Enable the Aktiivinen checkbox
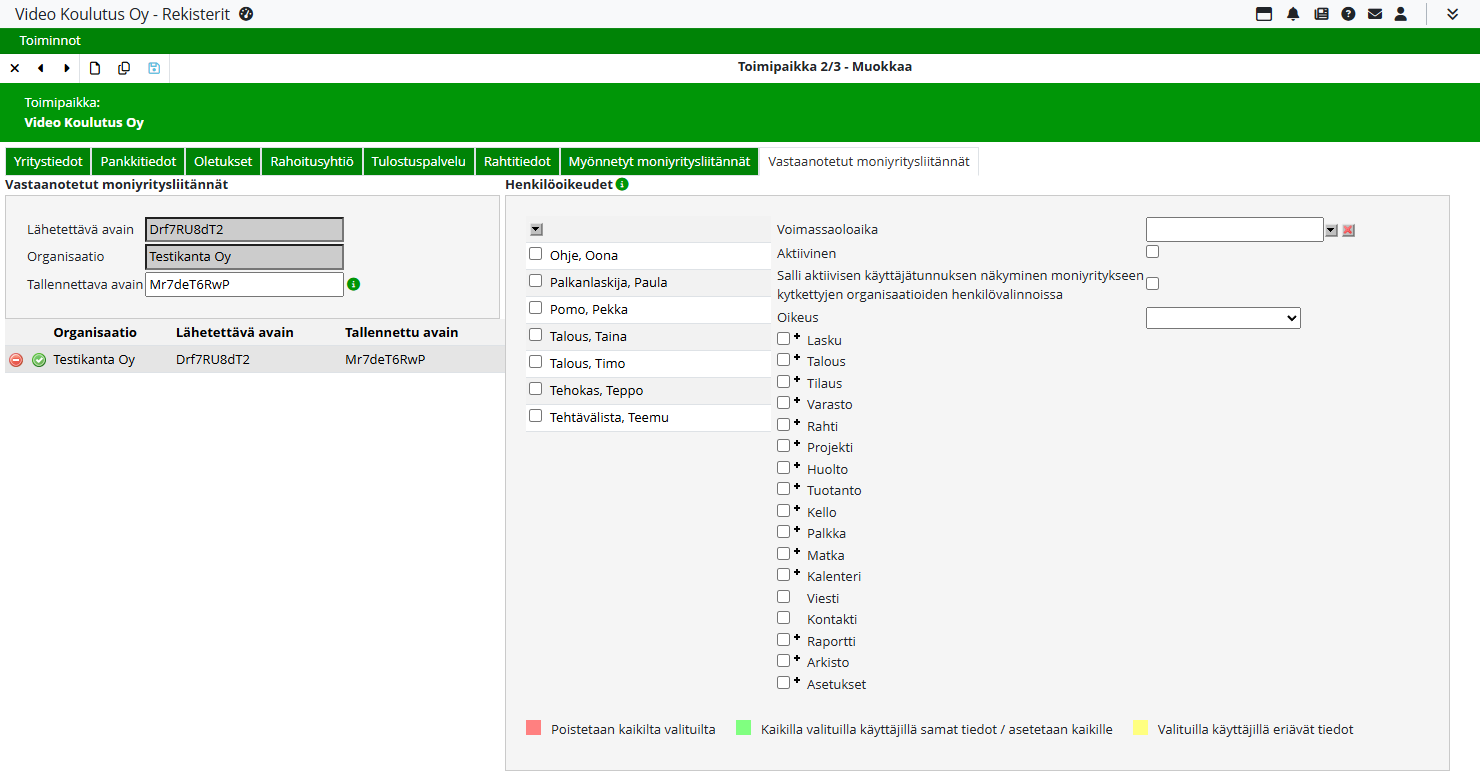 (x=1152, y=252)
